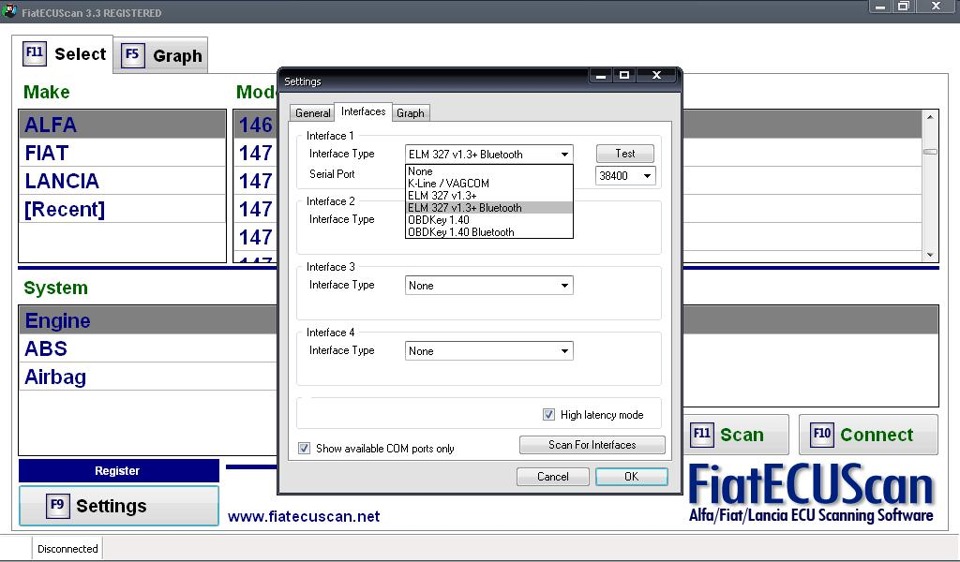Choose OBDKey 1.40 option
The width and height of the screenshot is (960, 562).
(489, 220)
